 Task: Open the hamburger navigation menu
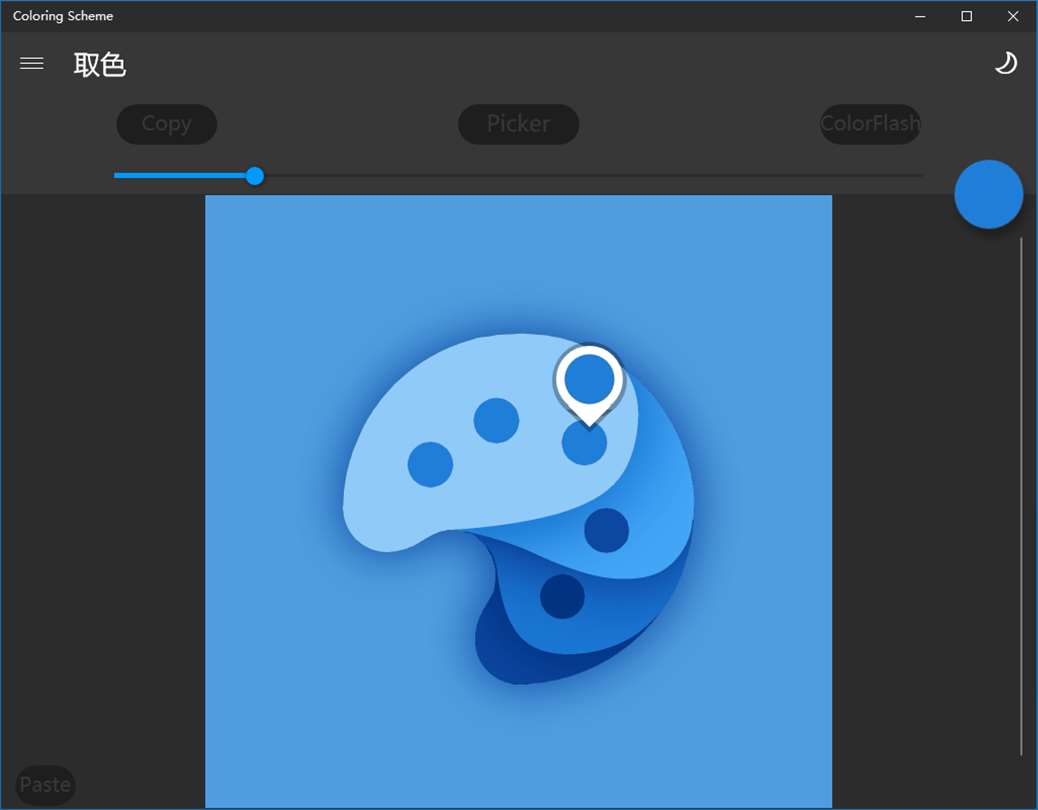pos(32,64)
